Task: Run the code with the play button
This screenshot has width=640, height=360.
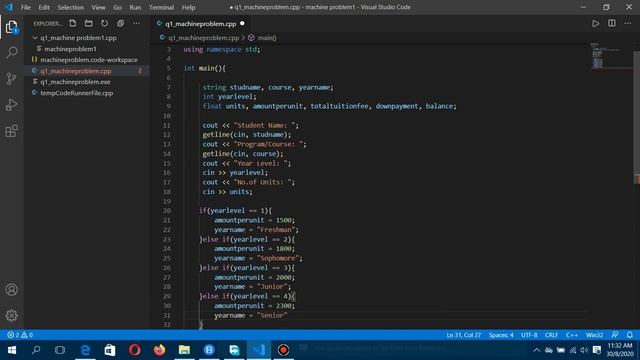Action: tap(596, 23)
